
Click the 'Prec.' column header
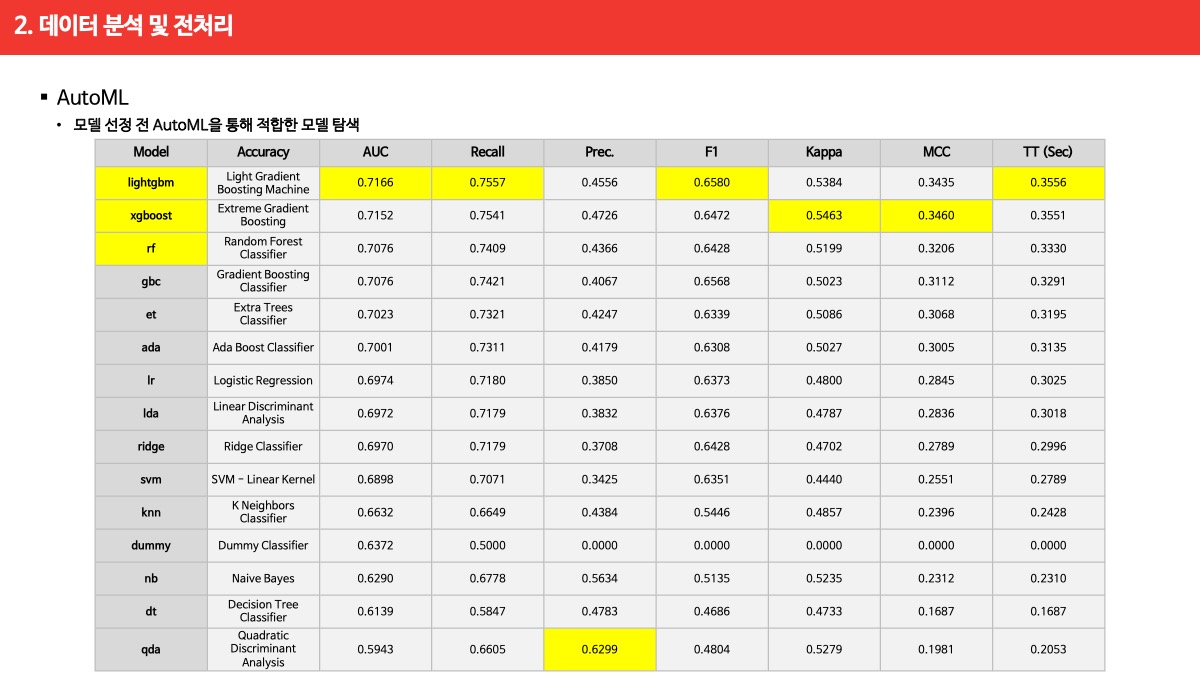599,152
